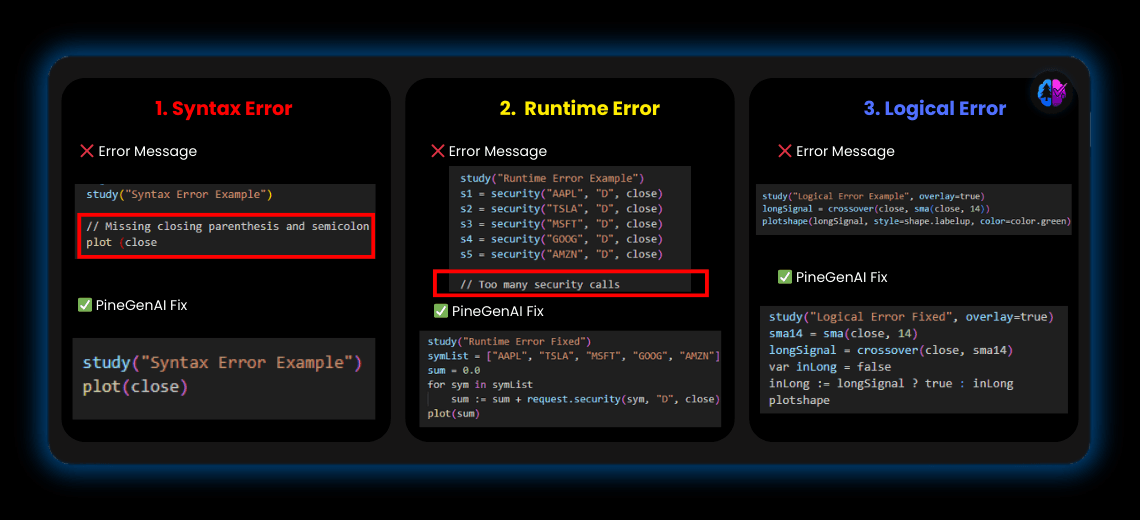1140x520 pixels.
Task: Click the s2 = security("TSLA") line
Action: click(561, 209)
